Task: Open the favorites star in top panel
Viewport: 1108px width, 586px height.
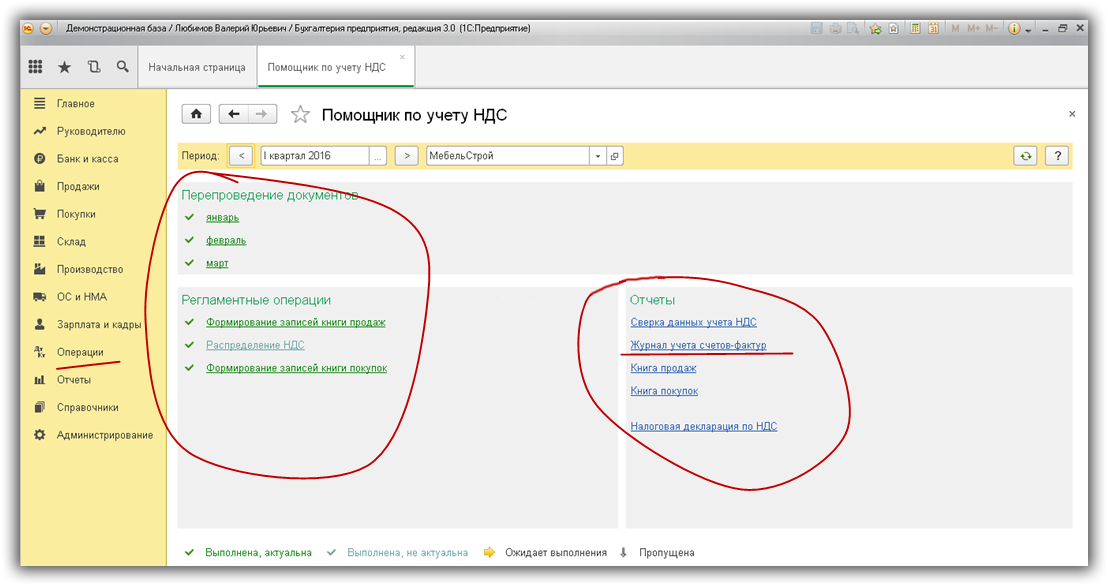Action: [64, 67]
